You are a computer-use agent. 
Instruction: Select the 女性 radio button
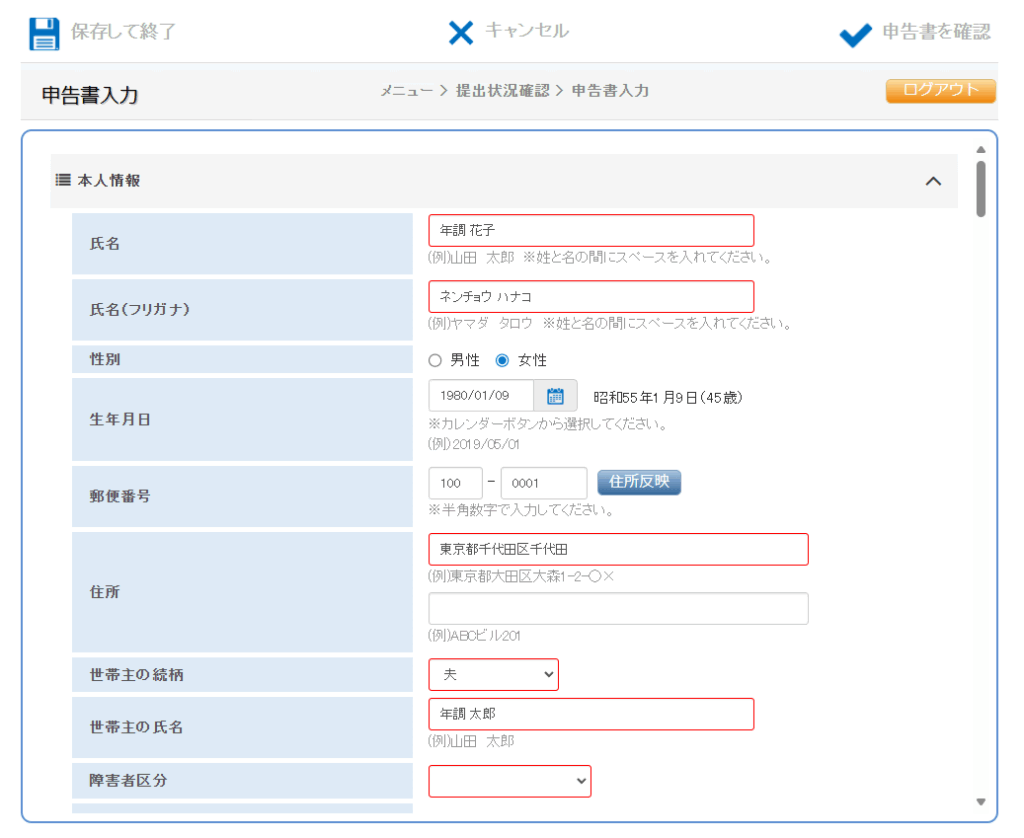pos(503,360)
